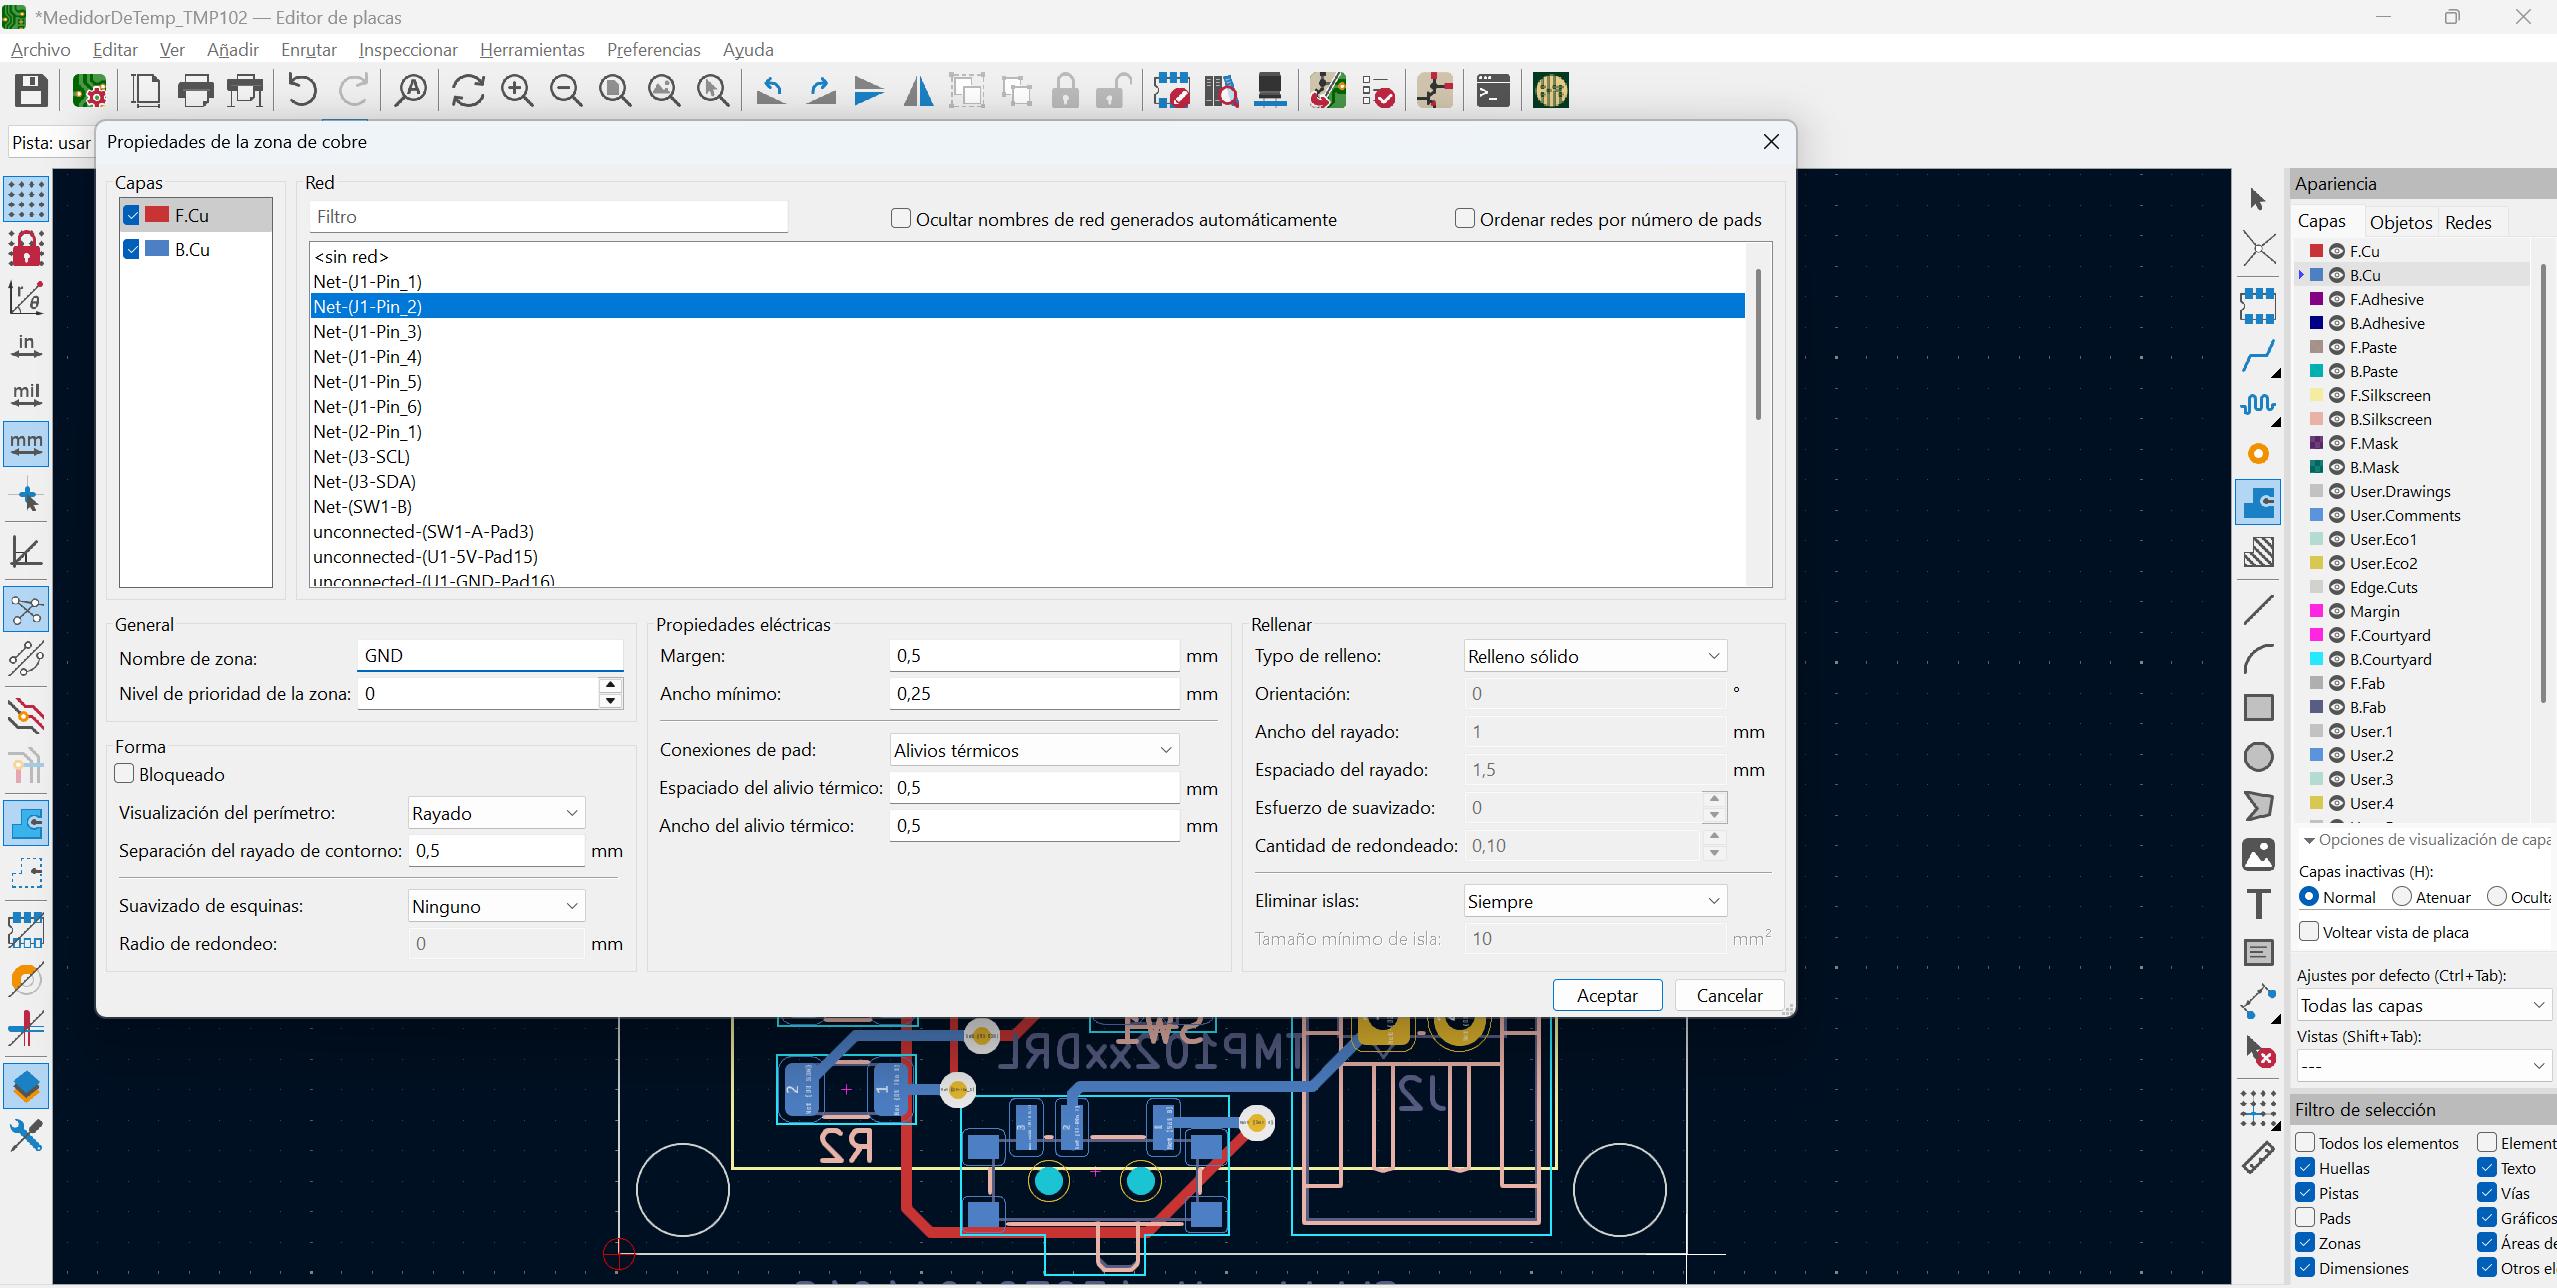Open the Typo de relleno dropdown
The width and height of the screenshot is (2557, 1288).
[x=1595, y=656]
